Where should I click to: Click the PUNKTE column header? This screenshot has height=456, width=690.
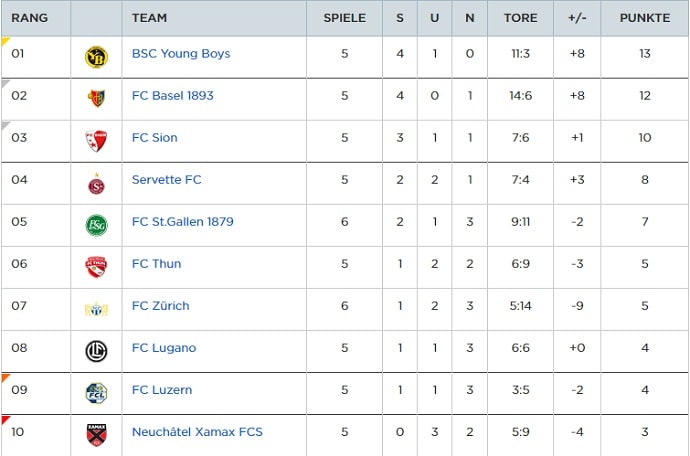644,18
